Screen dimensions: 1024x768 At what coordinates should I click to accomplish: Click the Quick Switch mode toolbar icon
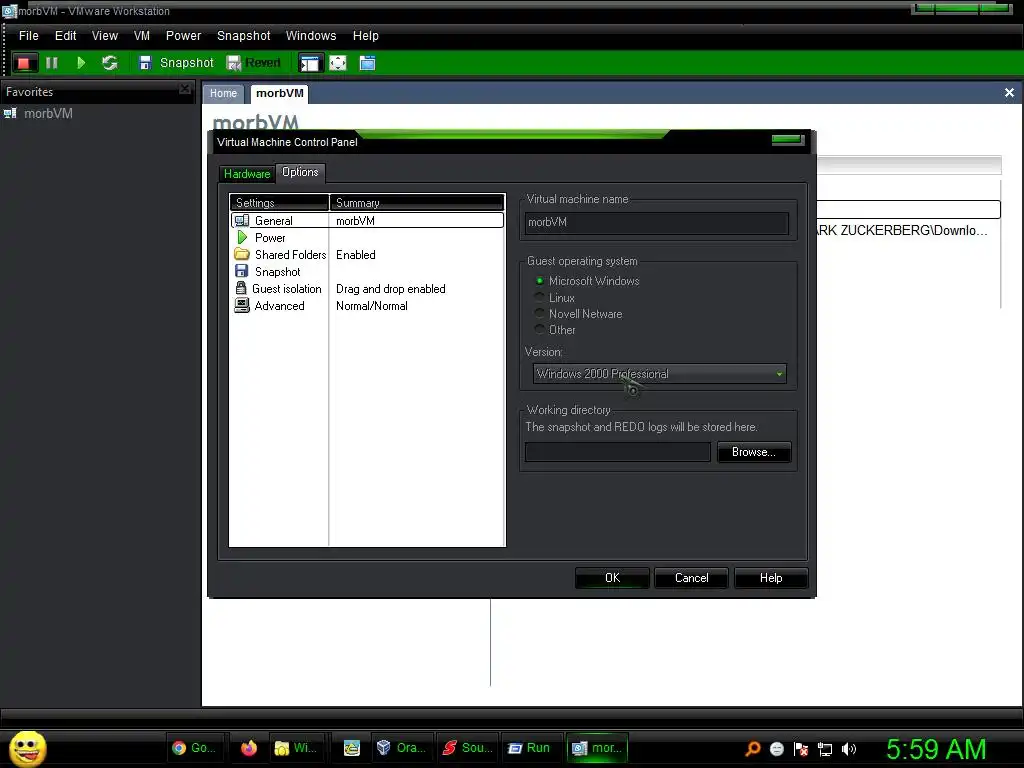click(x=368, y=63)
